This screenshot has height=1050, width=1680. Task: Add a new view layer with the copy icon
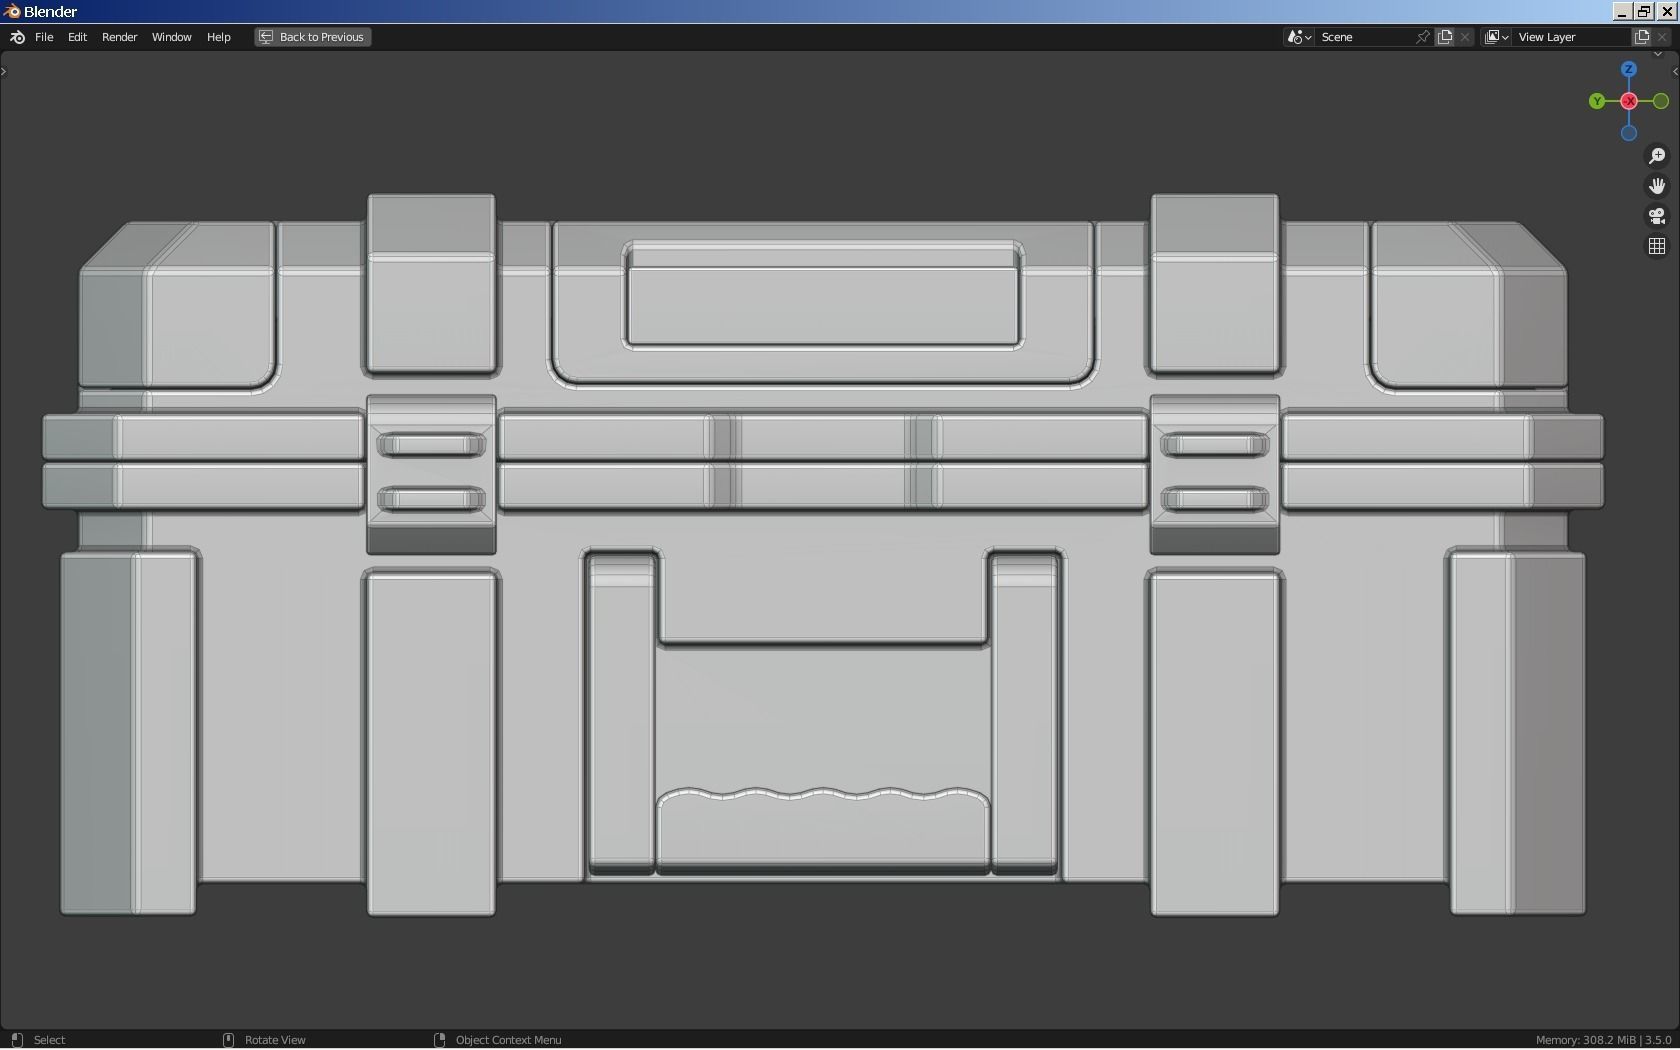[x=1642, y=37]
